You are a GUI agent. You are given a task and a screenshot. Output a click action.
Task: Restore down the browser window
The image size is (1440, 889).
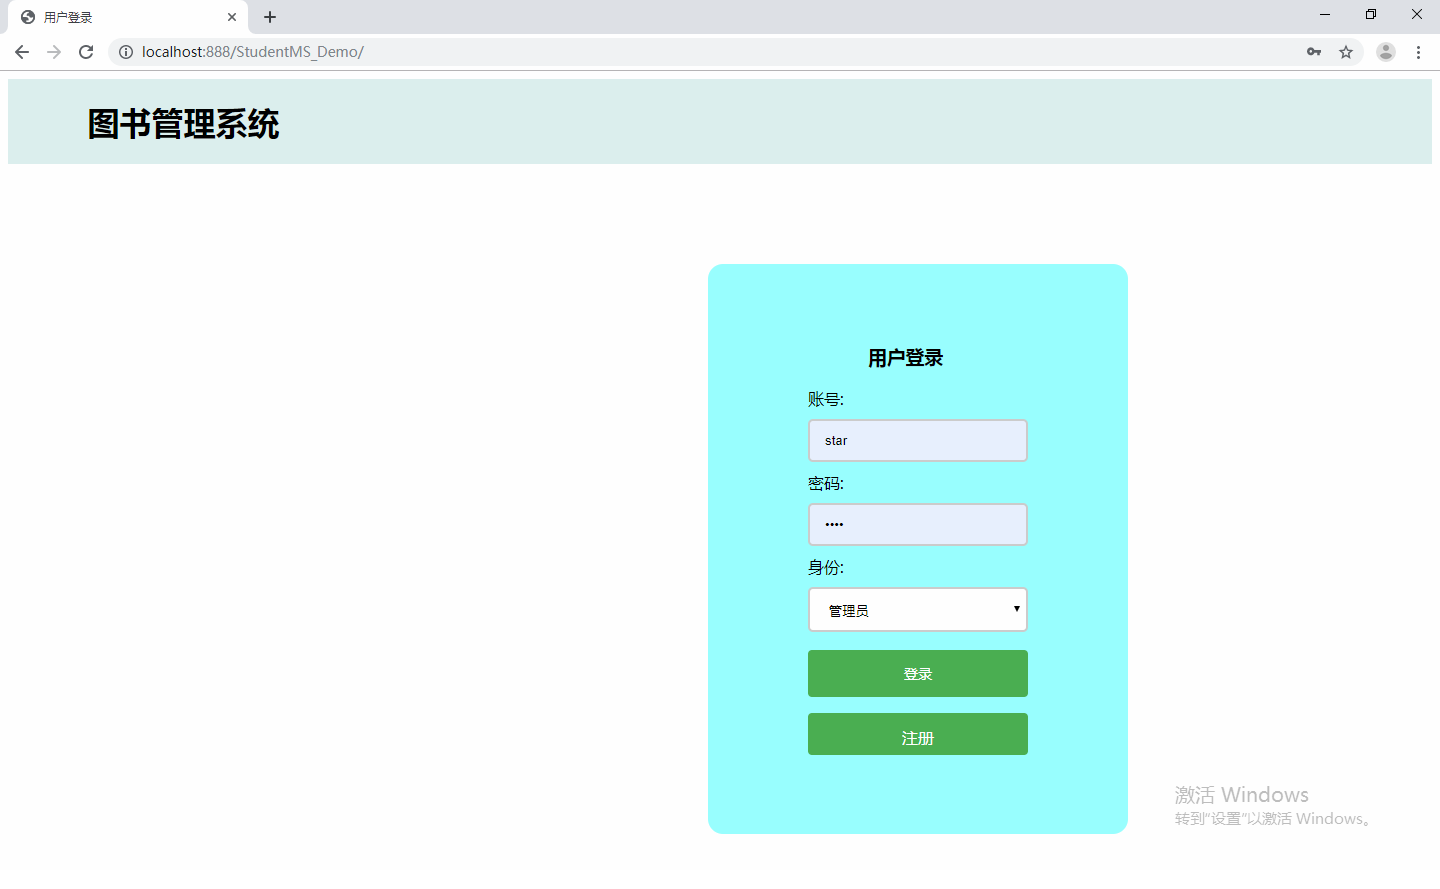(x=1371, y=15)
